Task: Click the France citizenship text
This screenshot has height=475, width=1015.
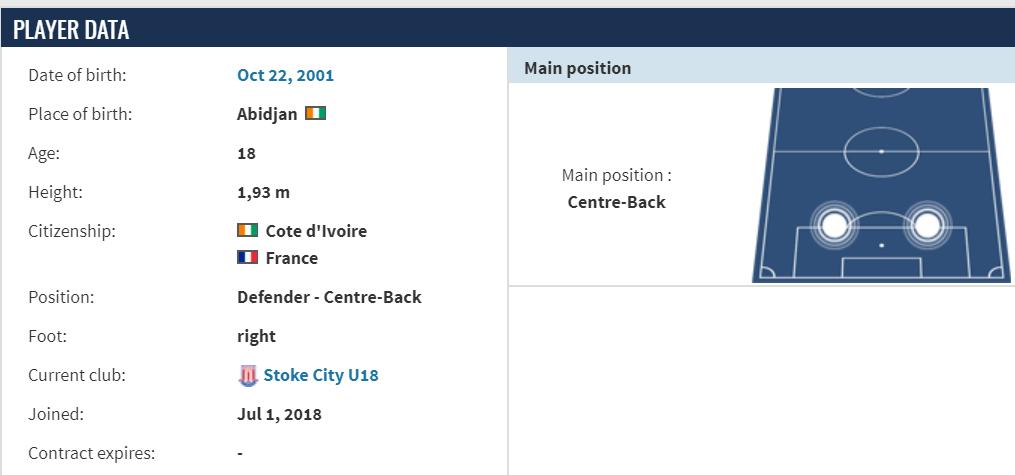Action: [x=292, y=258]
